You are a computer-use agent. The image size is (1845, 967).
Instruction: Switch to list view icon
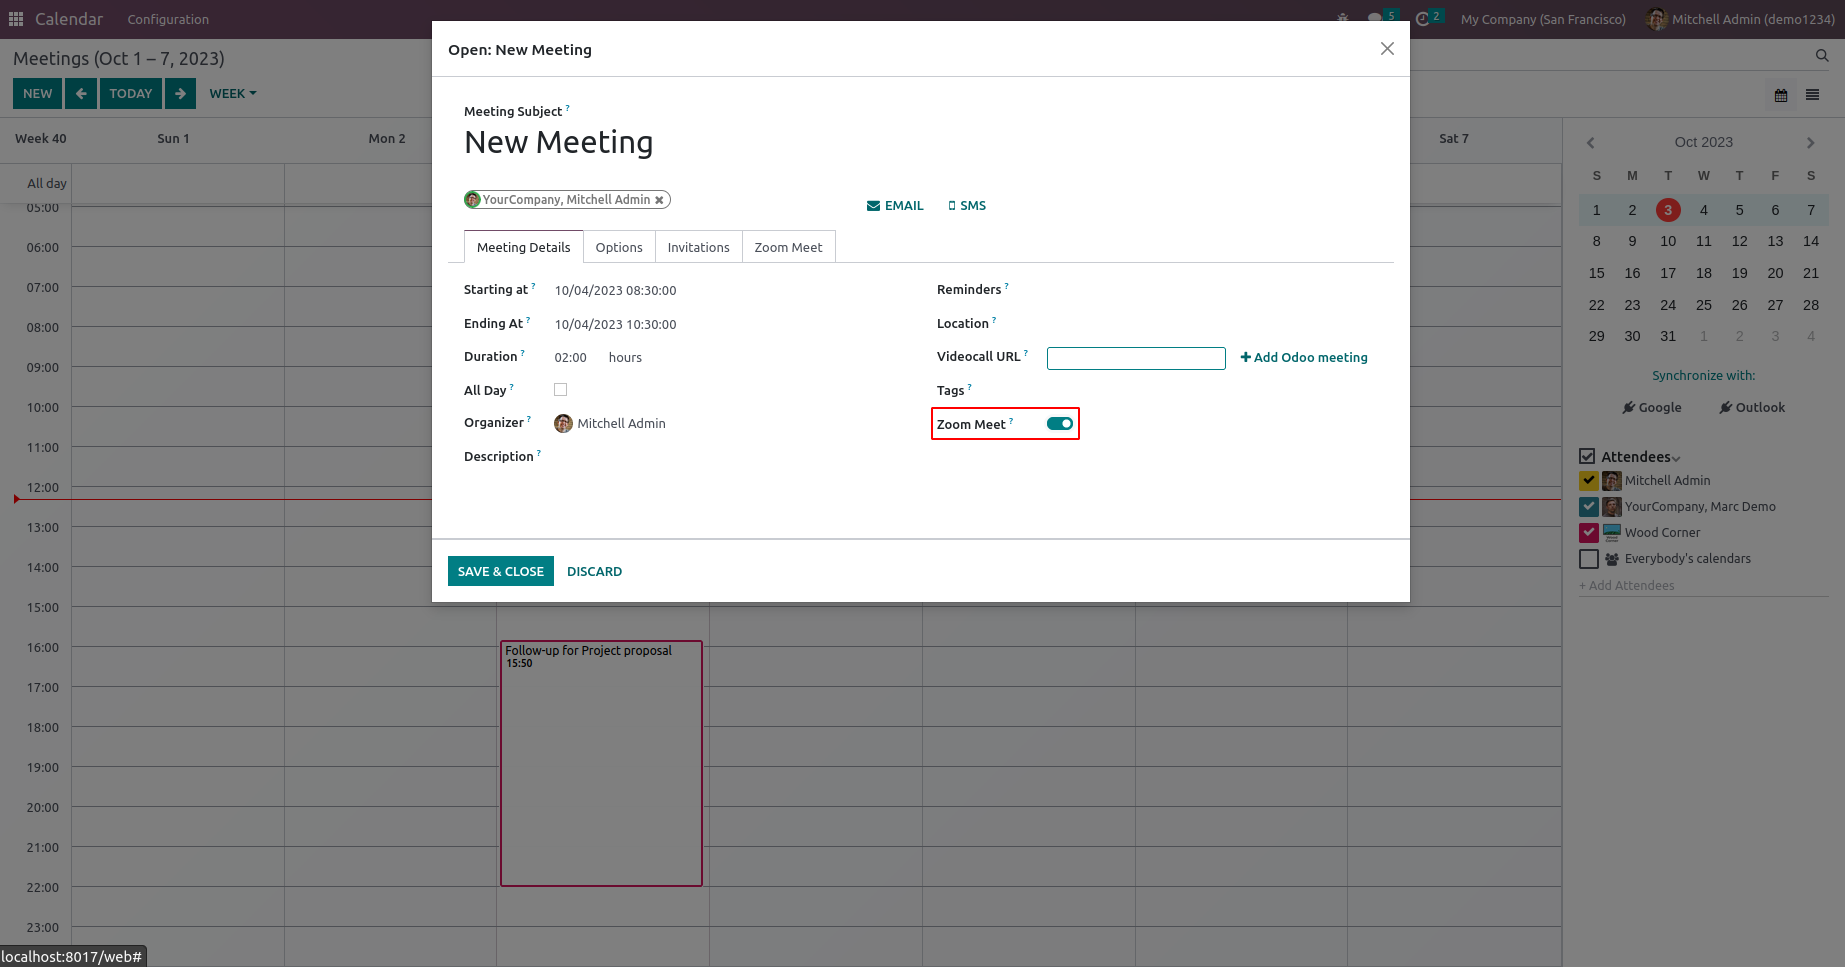pyautogui.click(x=1812, y=95)
